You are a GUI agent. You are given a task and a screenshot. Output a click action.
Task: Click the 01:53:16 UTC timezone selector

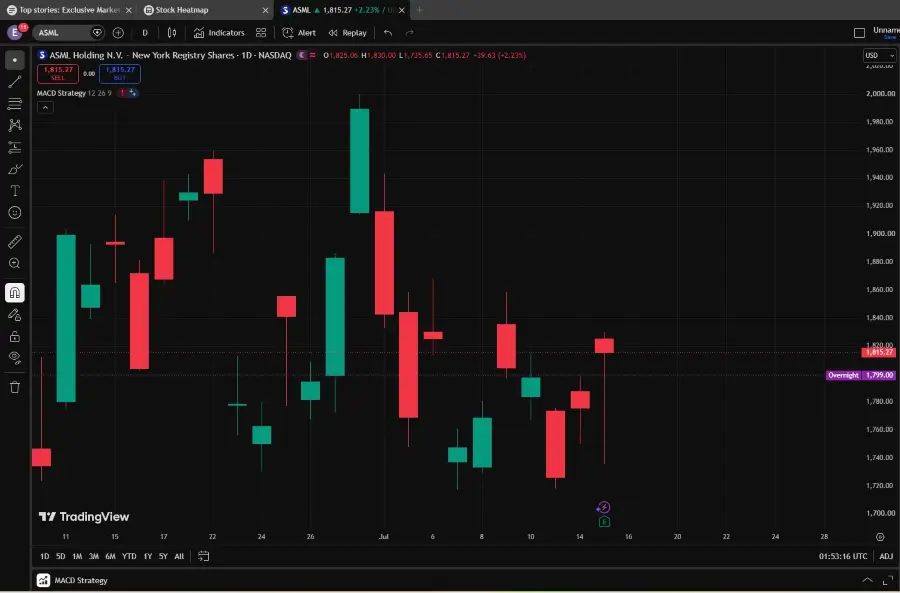pos(843,556)
